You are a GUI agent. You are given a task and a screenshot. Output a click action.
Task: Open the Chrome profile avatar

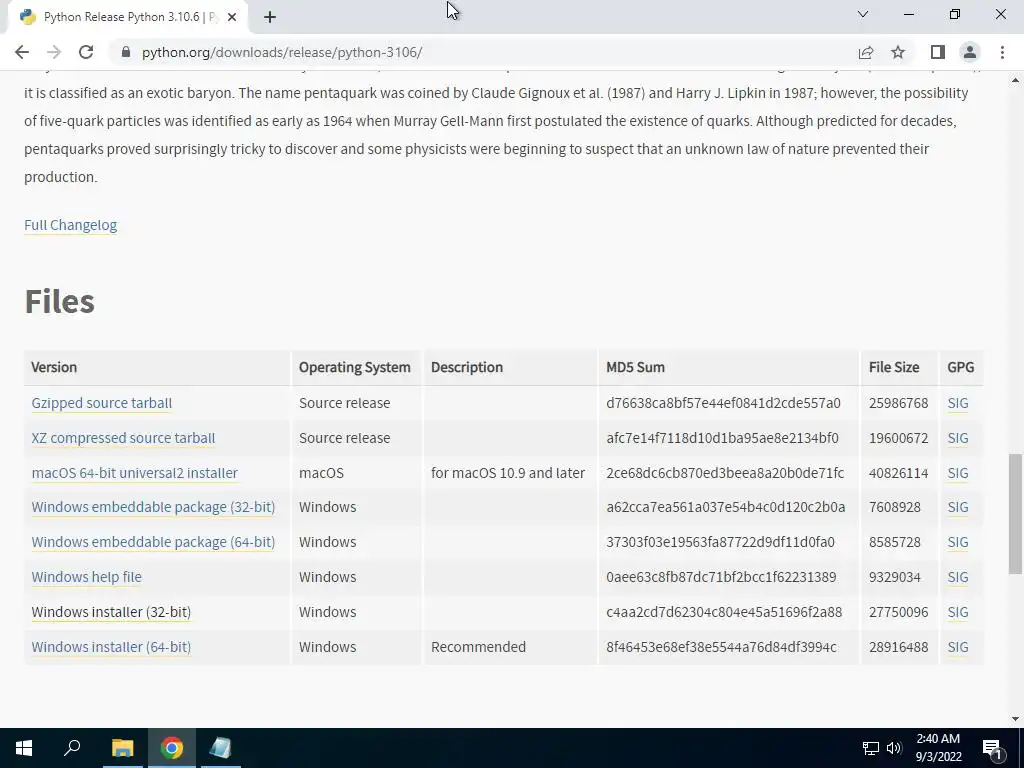[x=970, y=52]
